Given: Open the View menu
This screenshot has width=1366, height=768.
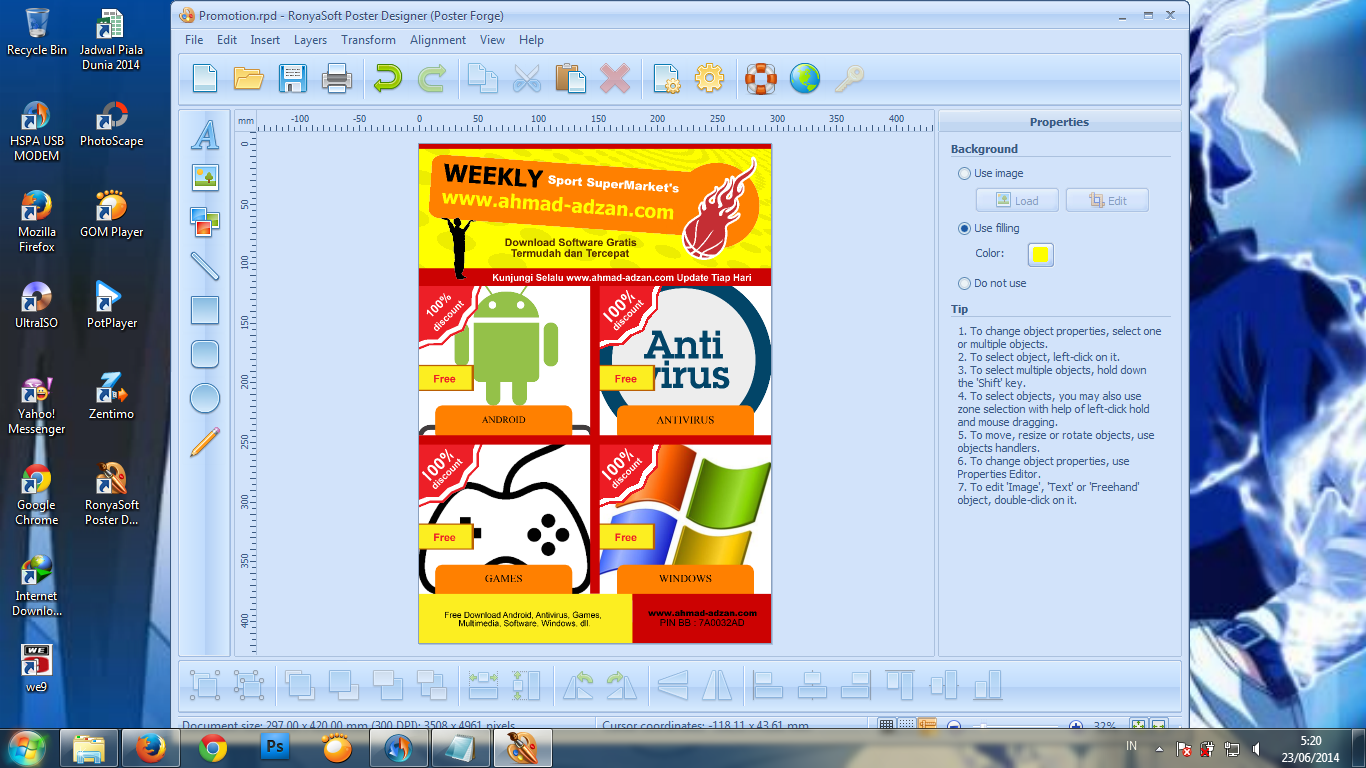Looking at the screenshot, I should click(492, 40).
